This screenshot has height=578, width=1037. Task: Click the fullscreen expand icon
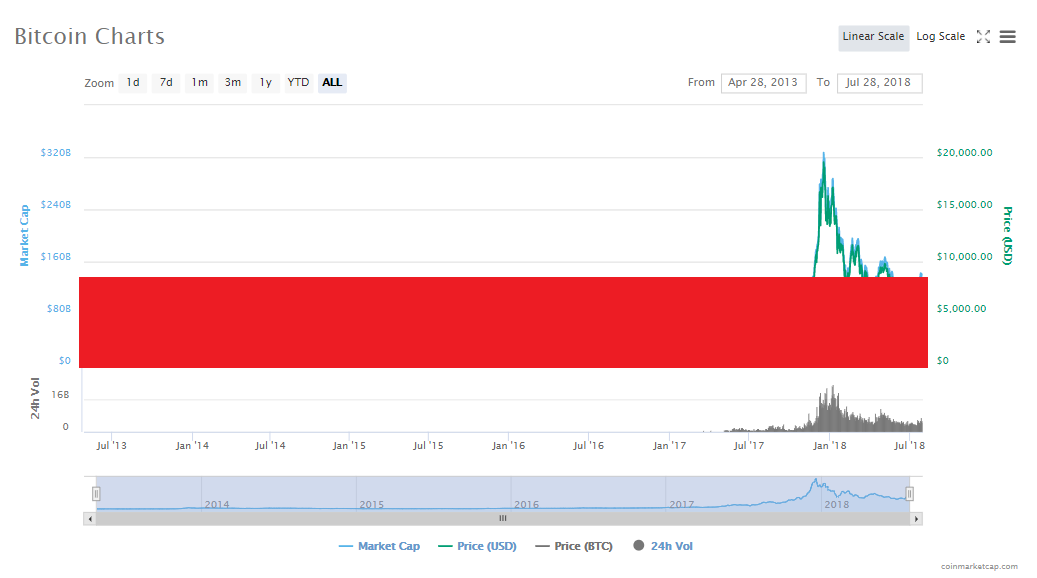click(x=983, y=37)
